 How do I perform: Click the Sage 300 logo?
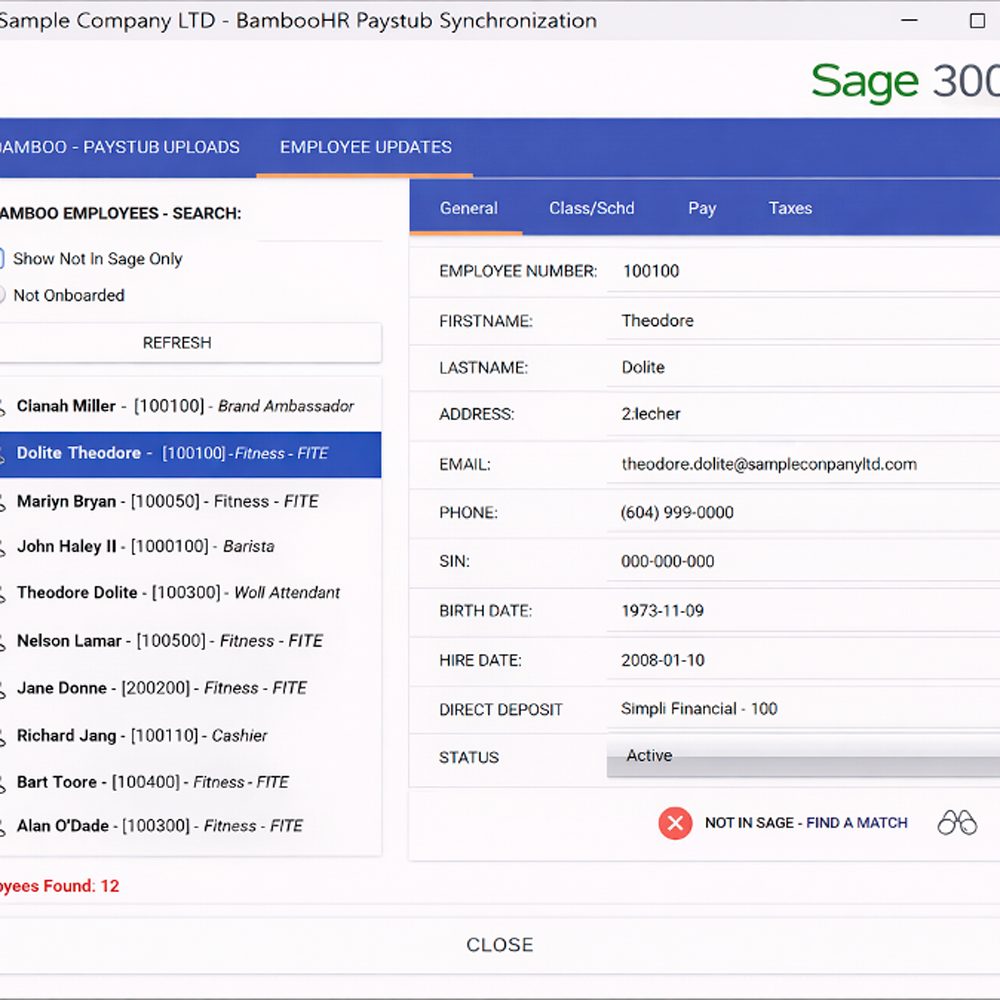tap(906, 82)
